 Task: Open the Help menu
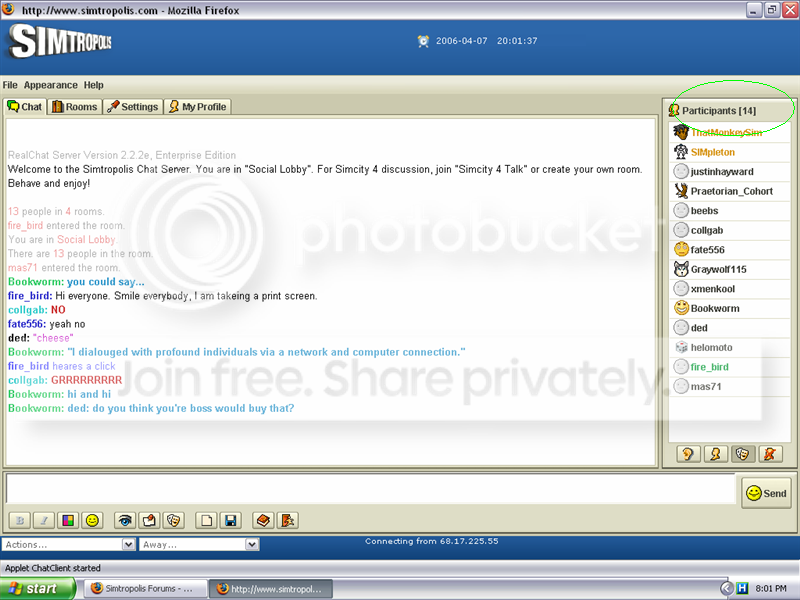click(93, 85)
